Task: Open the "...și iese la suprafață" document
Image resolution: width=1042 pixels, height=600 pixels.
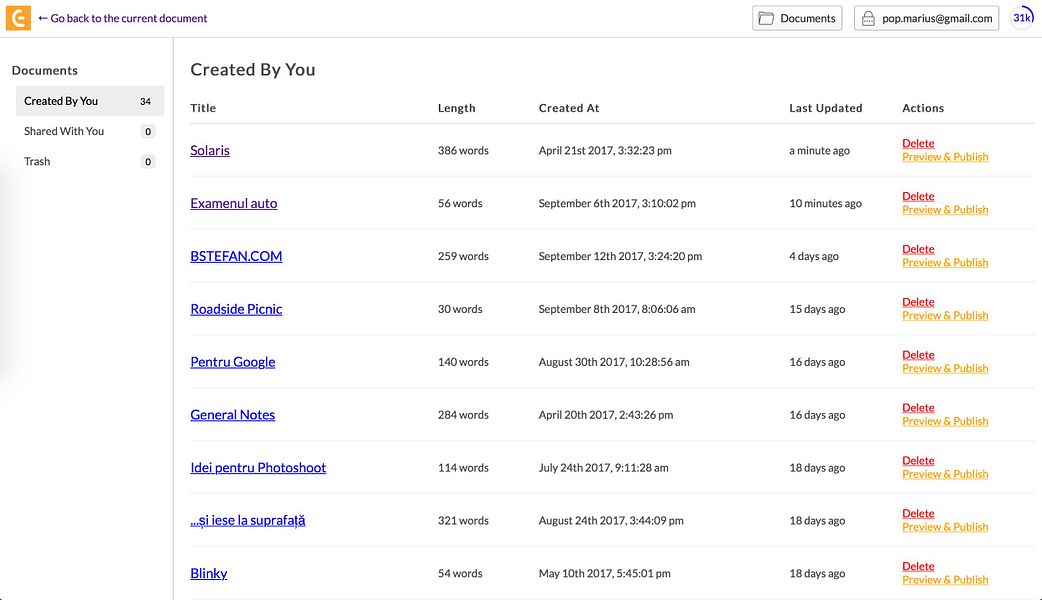Action: [248, 521]
